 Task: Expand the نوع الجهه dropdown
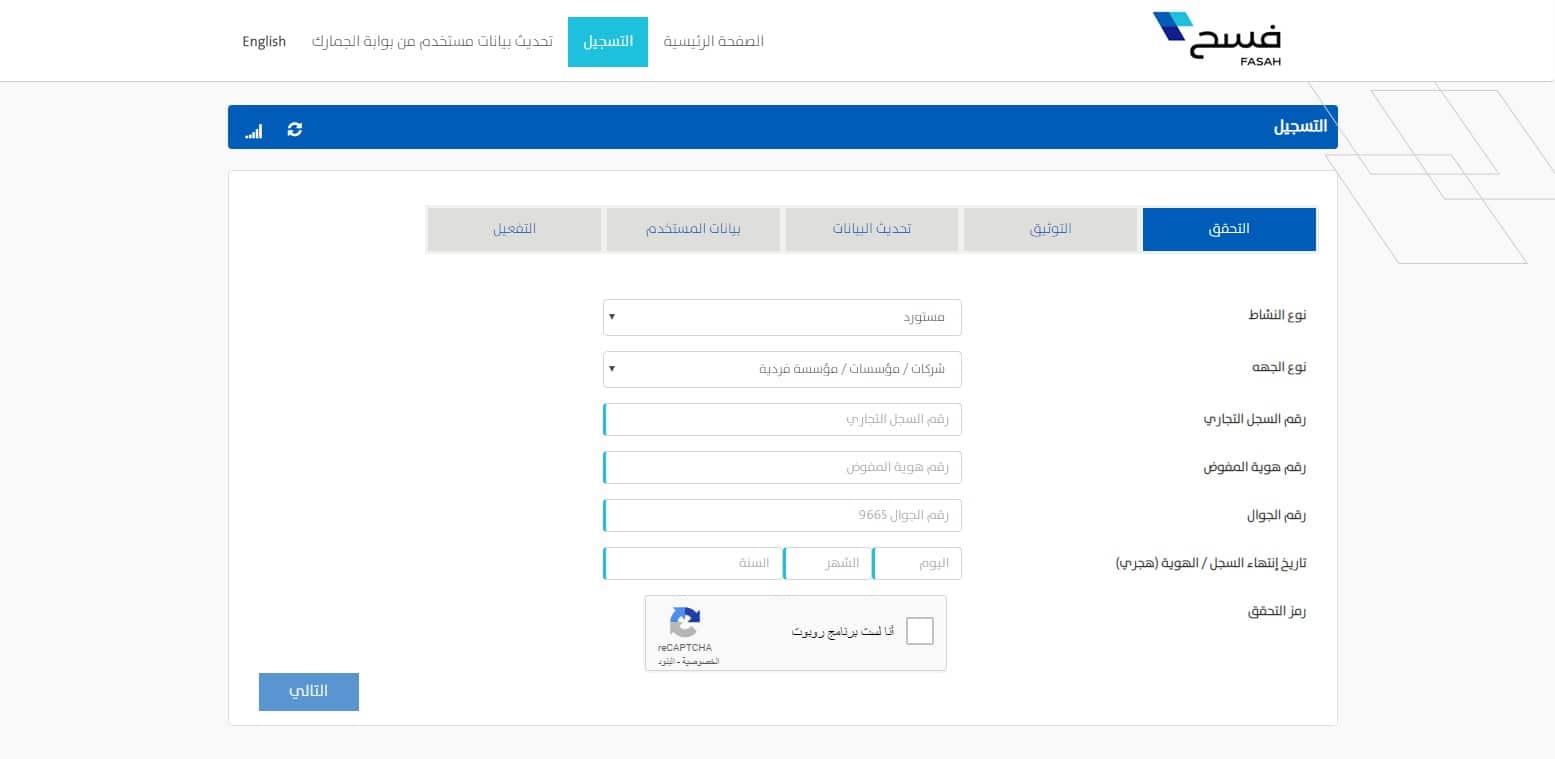coord(782,369)
